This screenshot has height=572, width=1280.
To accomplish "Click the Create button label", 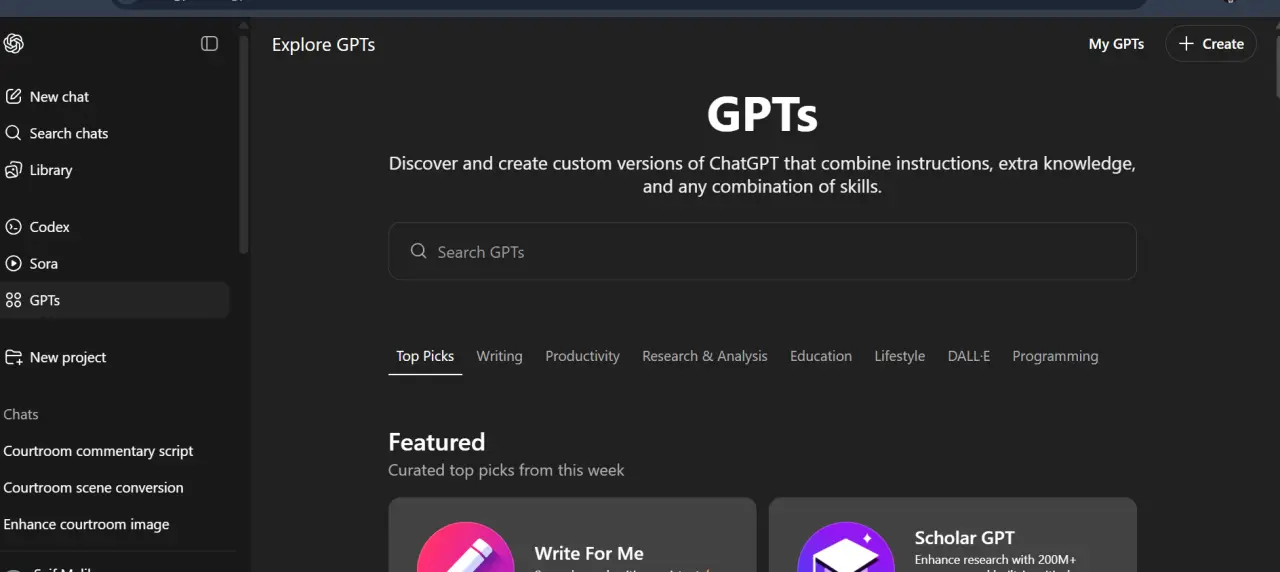I will click(1223, 43).
